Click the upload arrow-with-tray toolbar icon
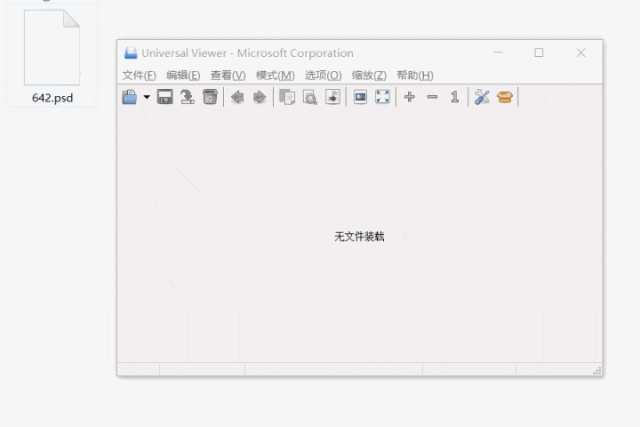Screen dimensions: 640x427 tap(187, 97)
